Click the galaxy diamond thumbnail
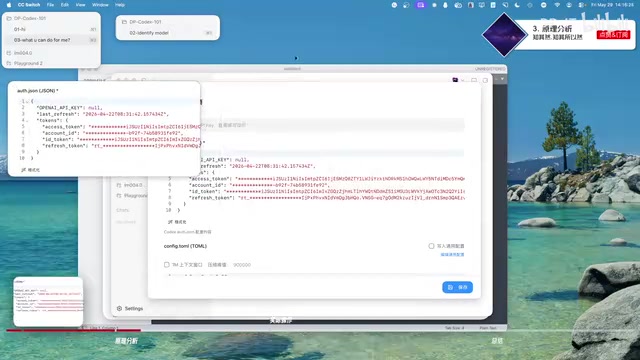Image resolution: width=640 pixels, height=360 pixels. [x=504, y=35]
